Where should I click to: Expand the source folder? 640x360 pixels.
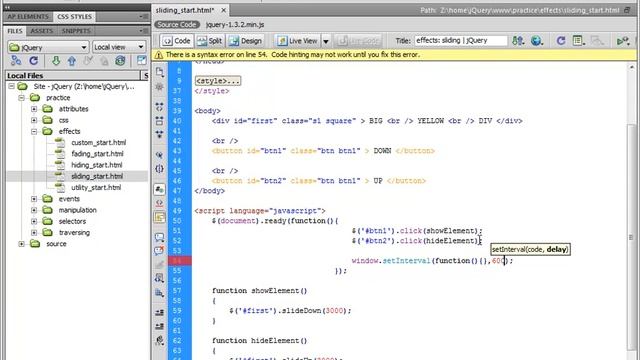tap(21, 244)
